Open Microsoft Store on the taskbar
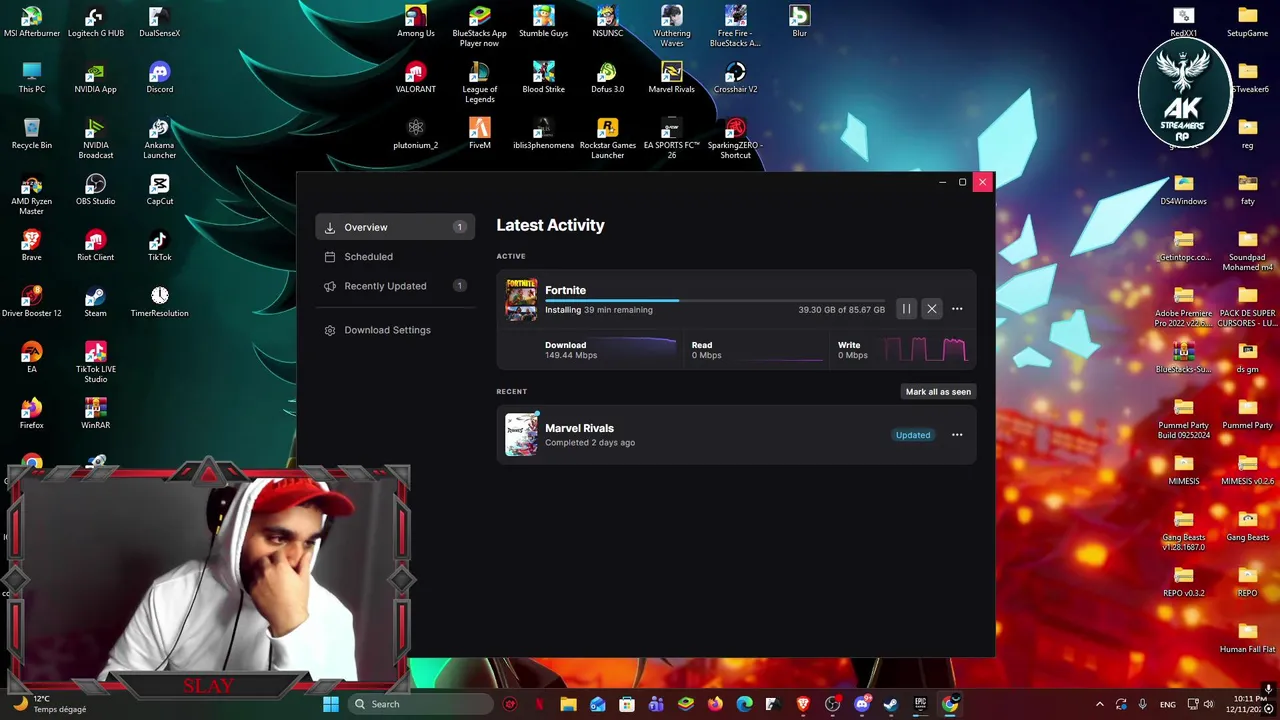The image size is (1280, 720). [x=627, y=704]
